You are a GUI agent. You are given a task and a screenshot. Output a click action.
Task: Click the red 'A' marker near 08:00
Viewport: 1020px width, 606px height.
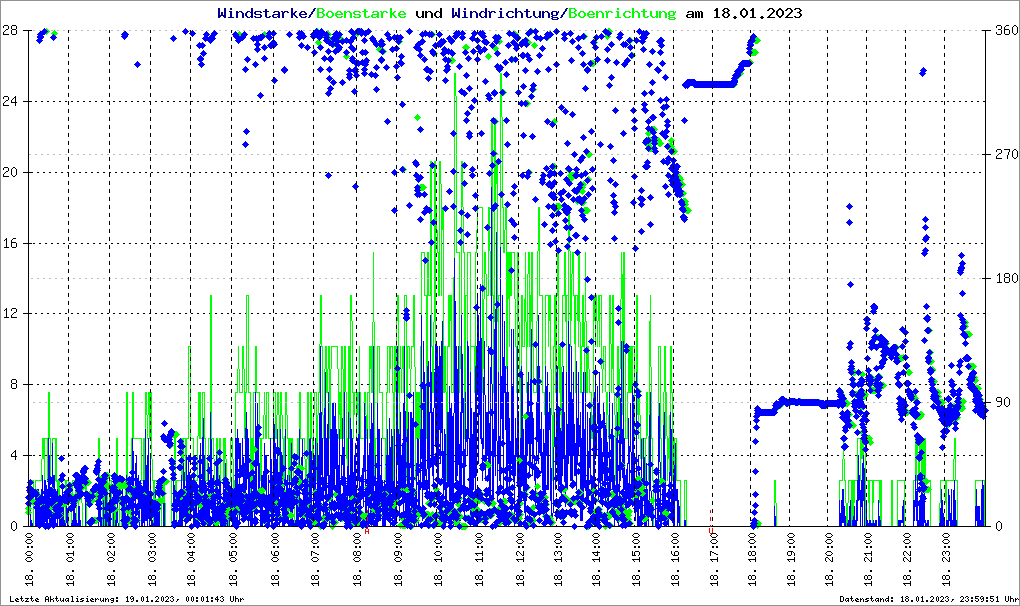[x=367, y=532]
